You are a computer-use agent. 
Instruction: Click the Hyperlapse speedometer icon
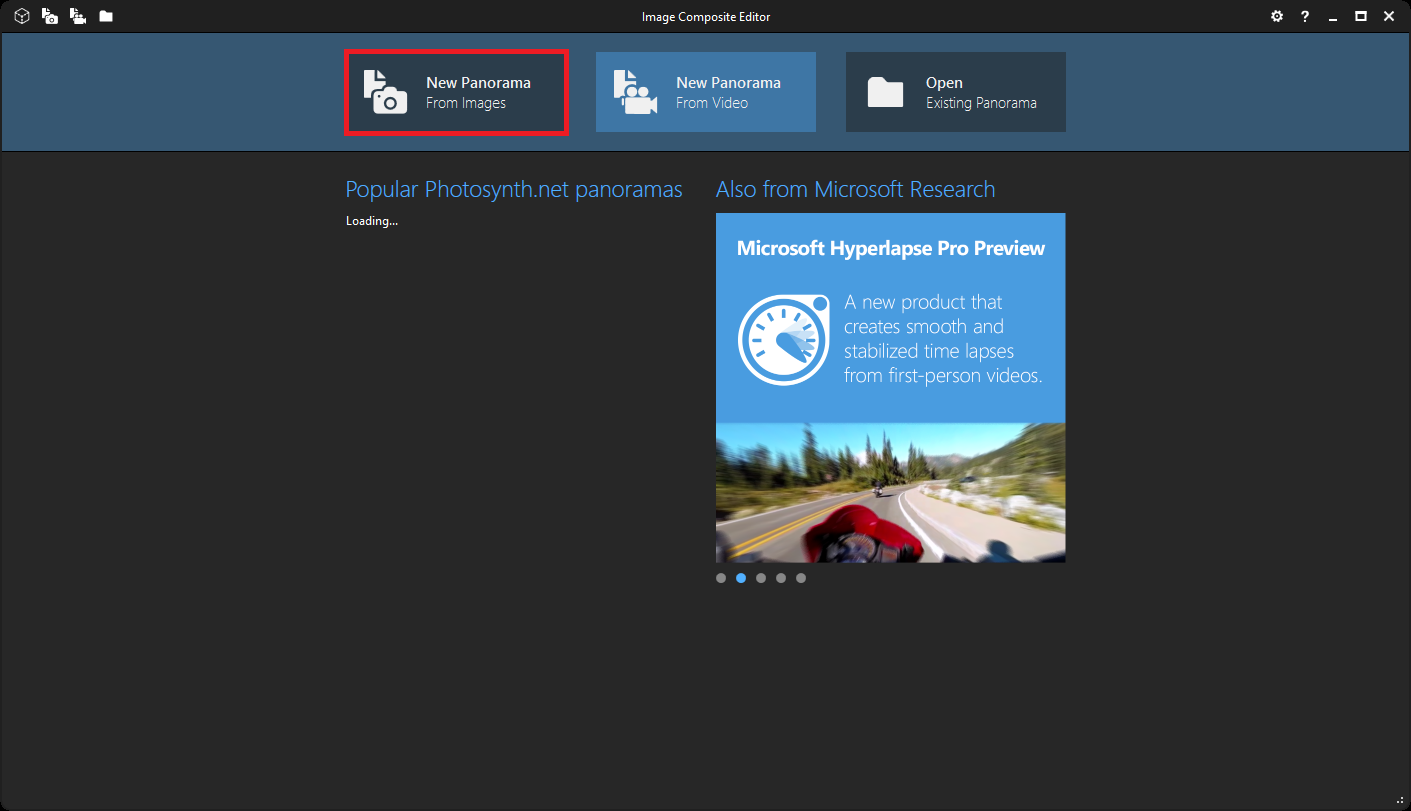pyautogui.click(x=784, y=340)
